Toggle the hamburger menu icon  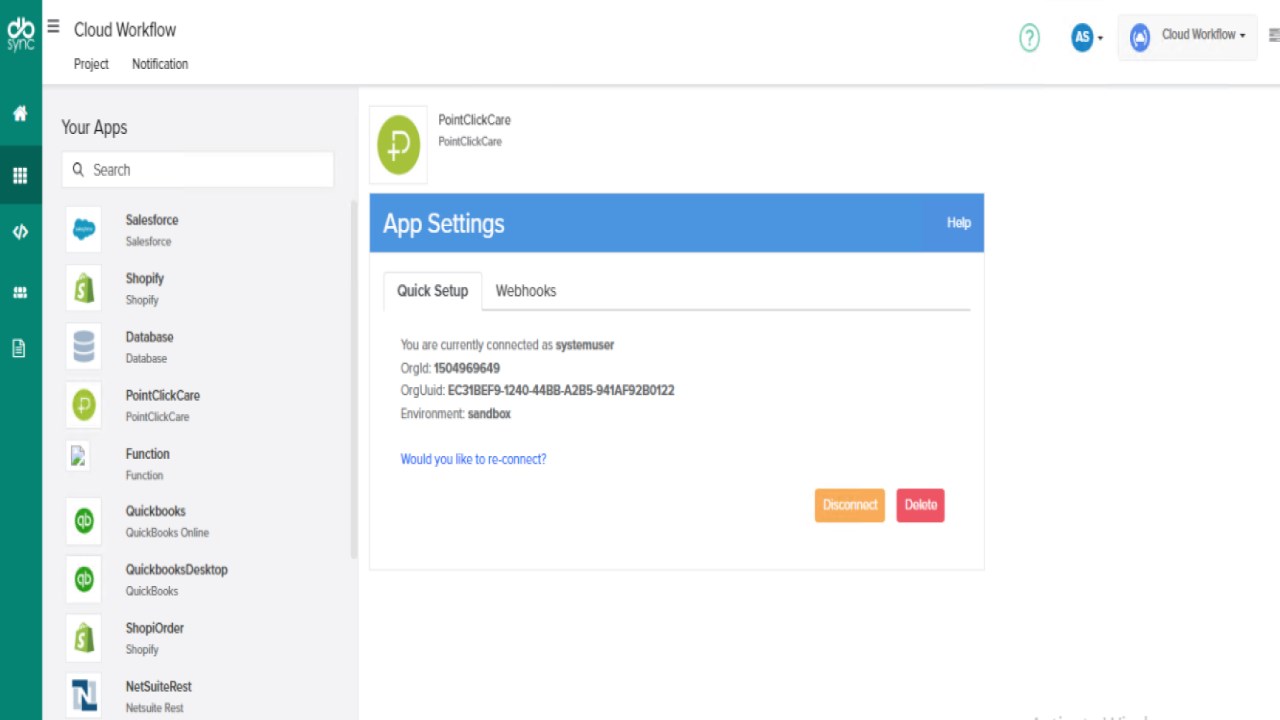[53, 27]
